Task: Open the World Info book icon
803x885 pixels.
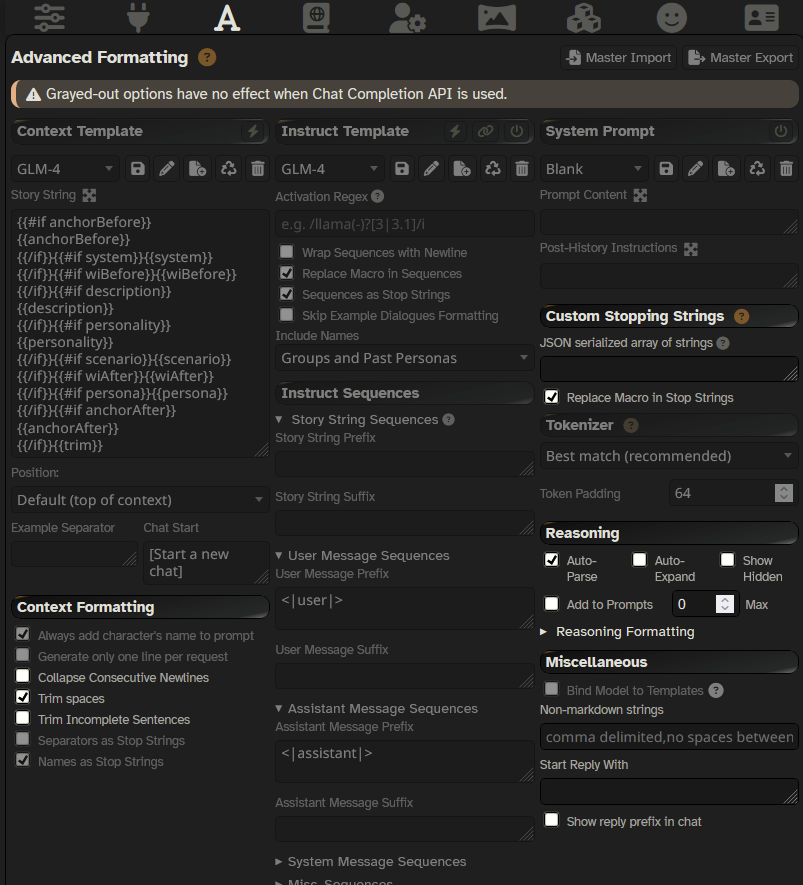Action: pyautogui.click(x=317, y=17)
